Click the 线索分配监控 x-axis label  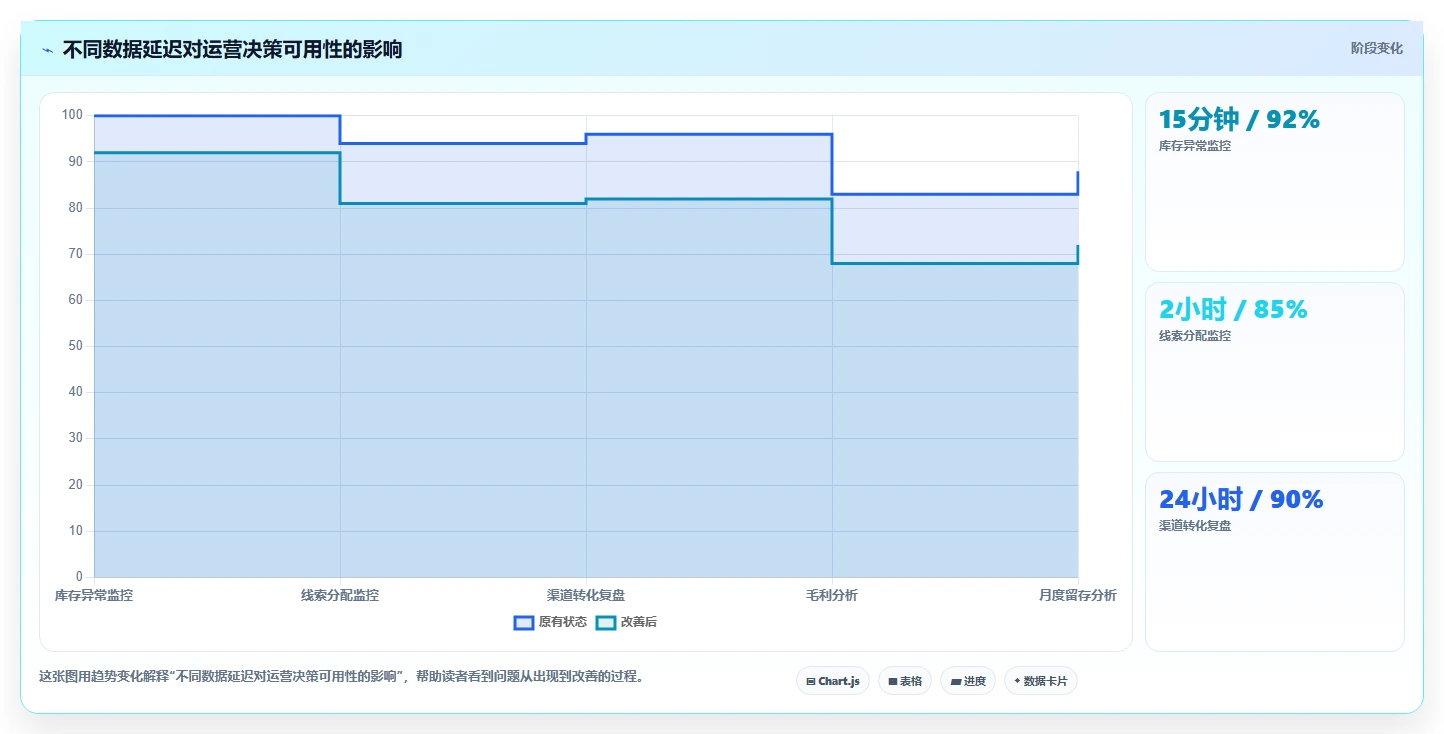(x=340, y=595)
